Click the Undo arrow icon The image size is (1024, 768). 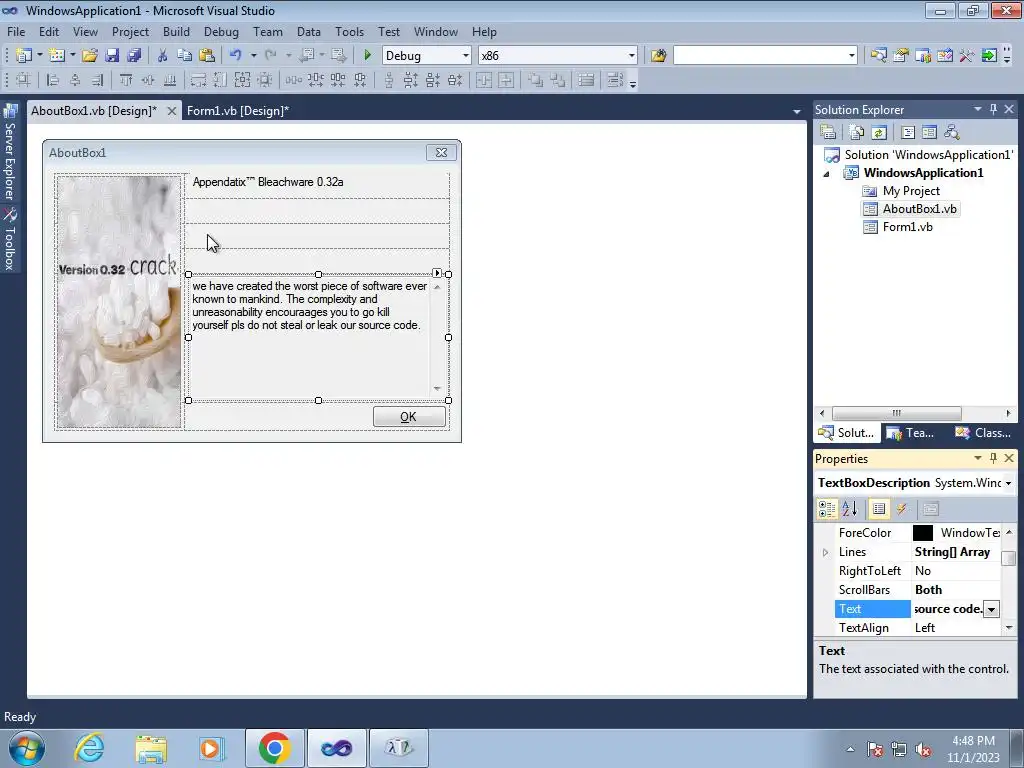click(236, 56)
